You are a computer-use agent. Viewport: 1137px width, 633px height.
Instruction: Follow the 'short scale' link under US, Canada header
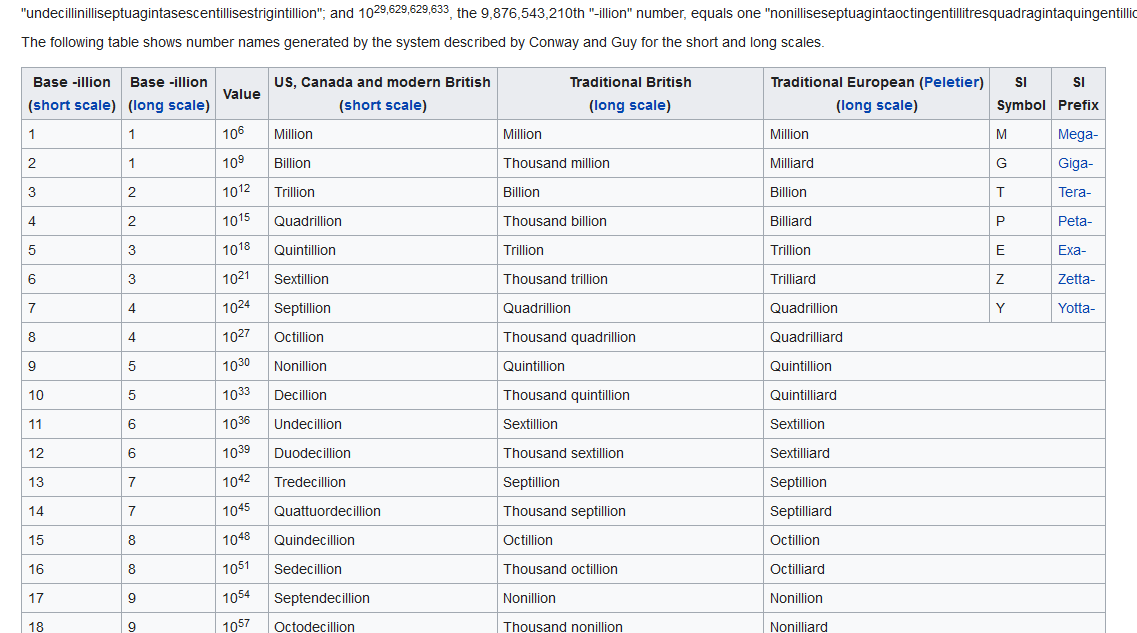point(383,105)
